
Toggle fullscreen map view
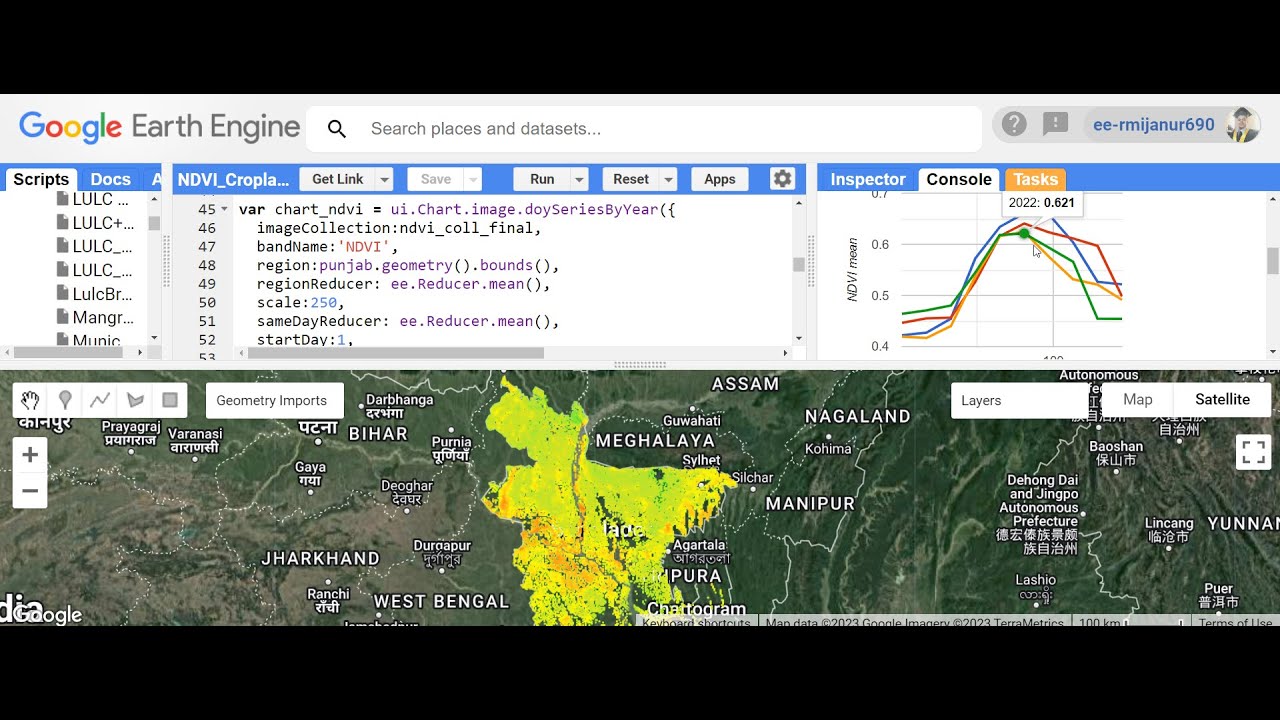point(1253,452)
